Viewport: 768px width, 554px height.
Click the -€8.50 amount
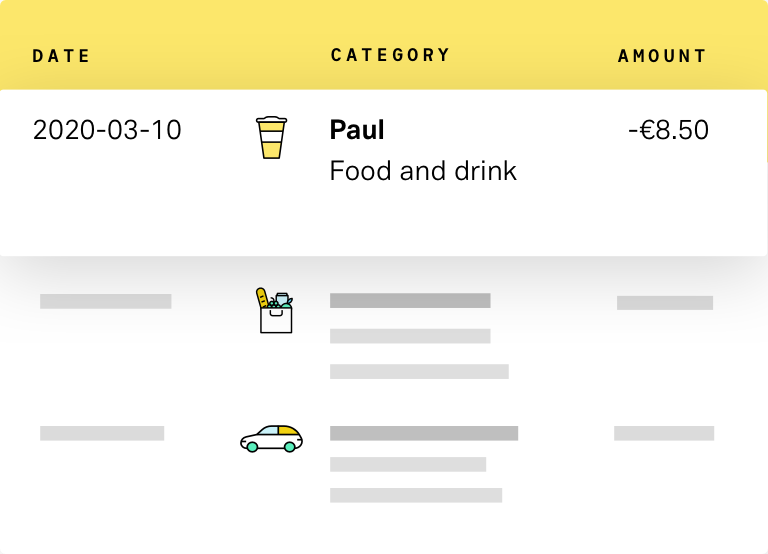click(x=668, y=130)
